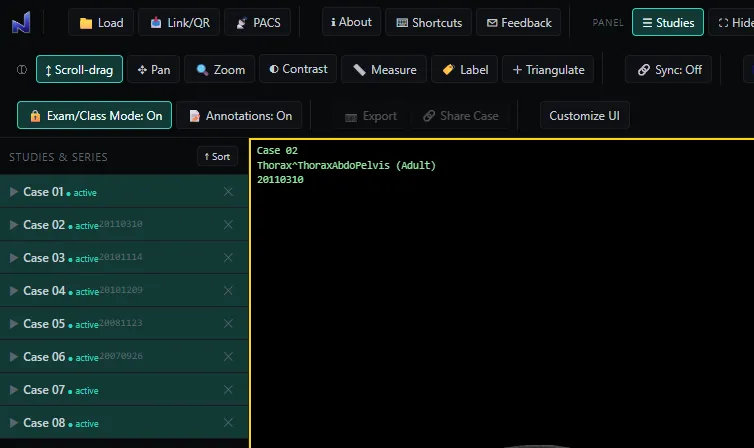Remove Case 03 with its X
The image size is (754, 448).
tap(228, 258)
